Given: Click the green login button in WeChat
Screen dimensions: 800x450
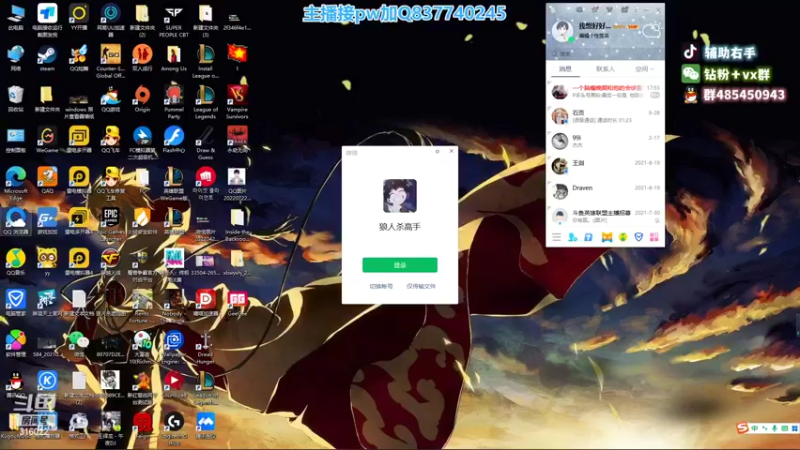Looking at the screenshot, I should (x=399, y=265).
